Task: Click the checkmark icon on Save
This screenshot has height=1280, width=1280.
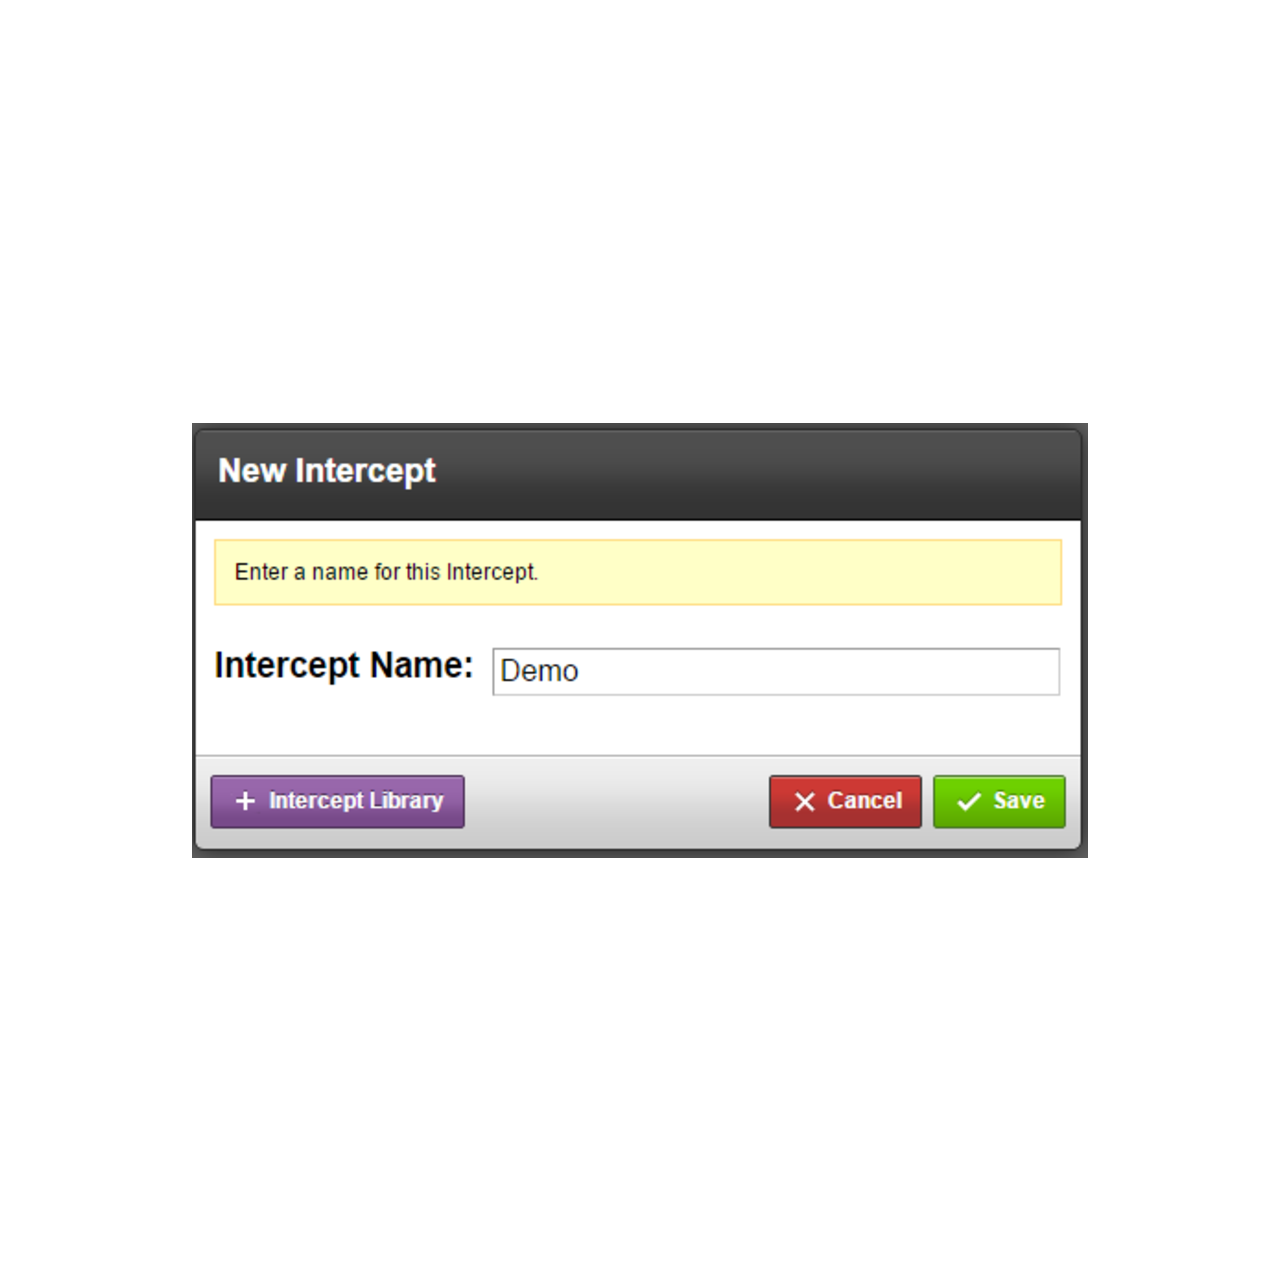Action: [968, 802]
